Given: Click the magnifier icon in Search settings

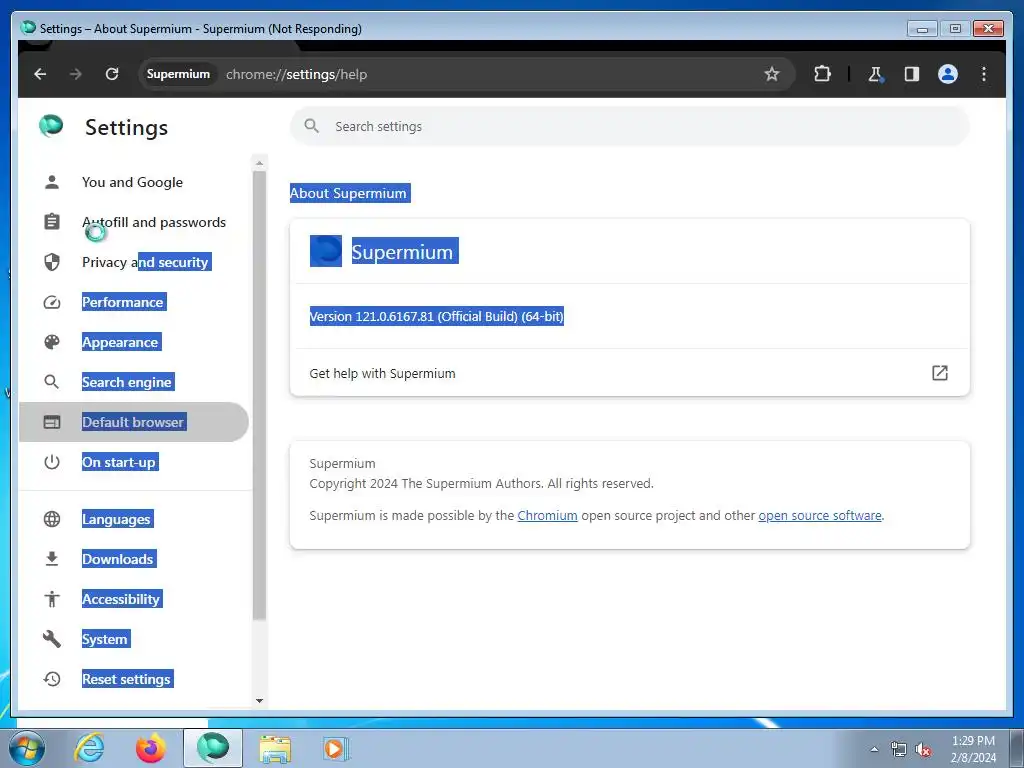Looking at the screenshot, I should tap(312, 126).
